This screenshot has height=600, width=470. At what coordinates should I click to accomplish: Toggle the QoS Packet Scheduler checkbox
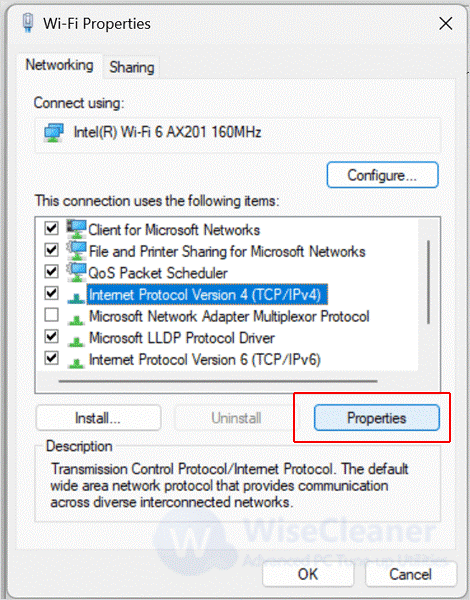point(51,272)
